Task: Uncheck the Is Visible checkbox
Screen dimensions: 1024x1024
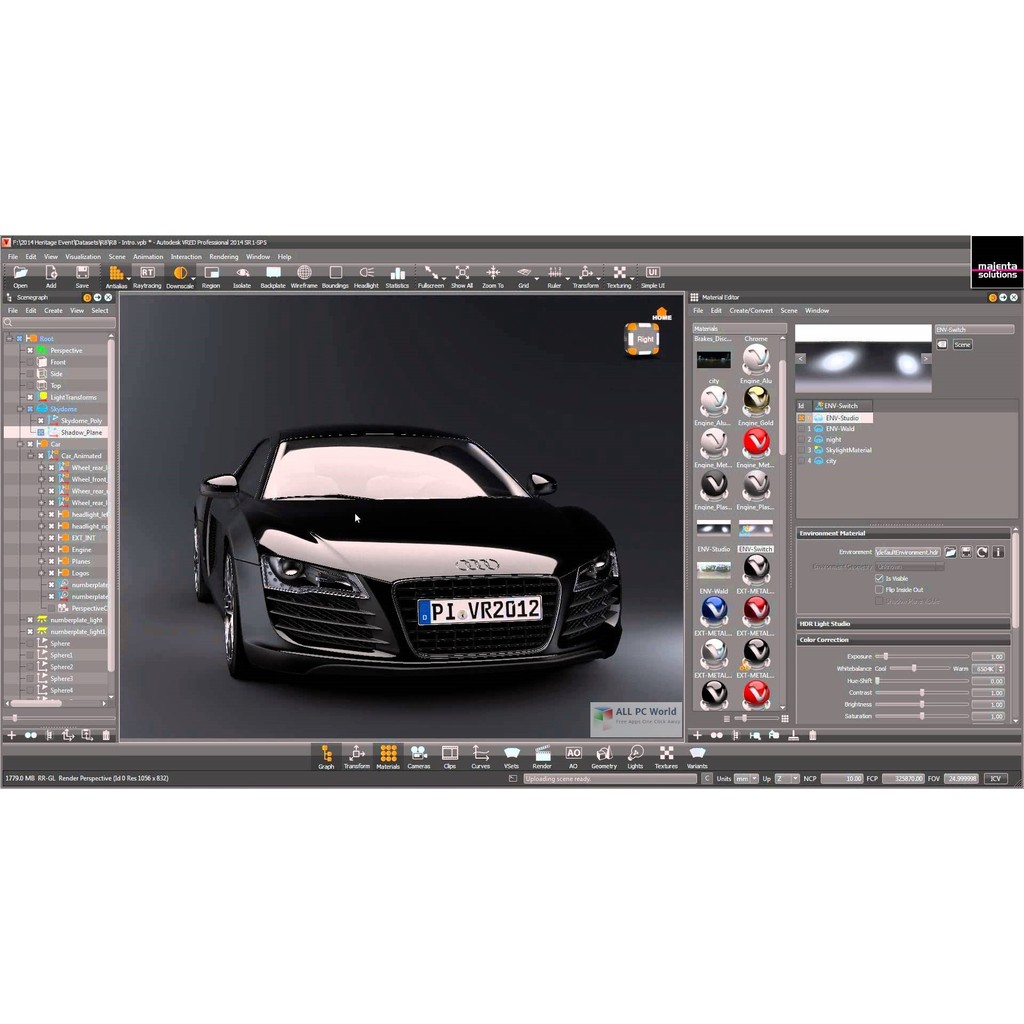Action: [x=879, y=578]
